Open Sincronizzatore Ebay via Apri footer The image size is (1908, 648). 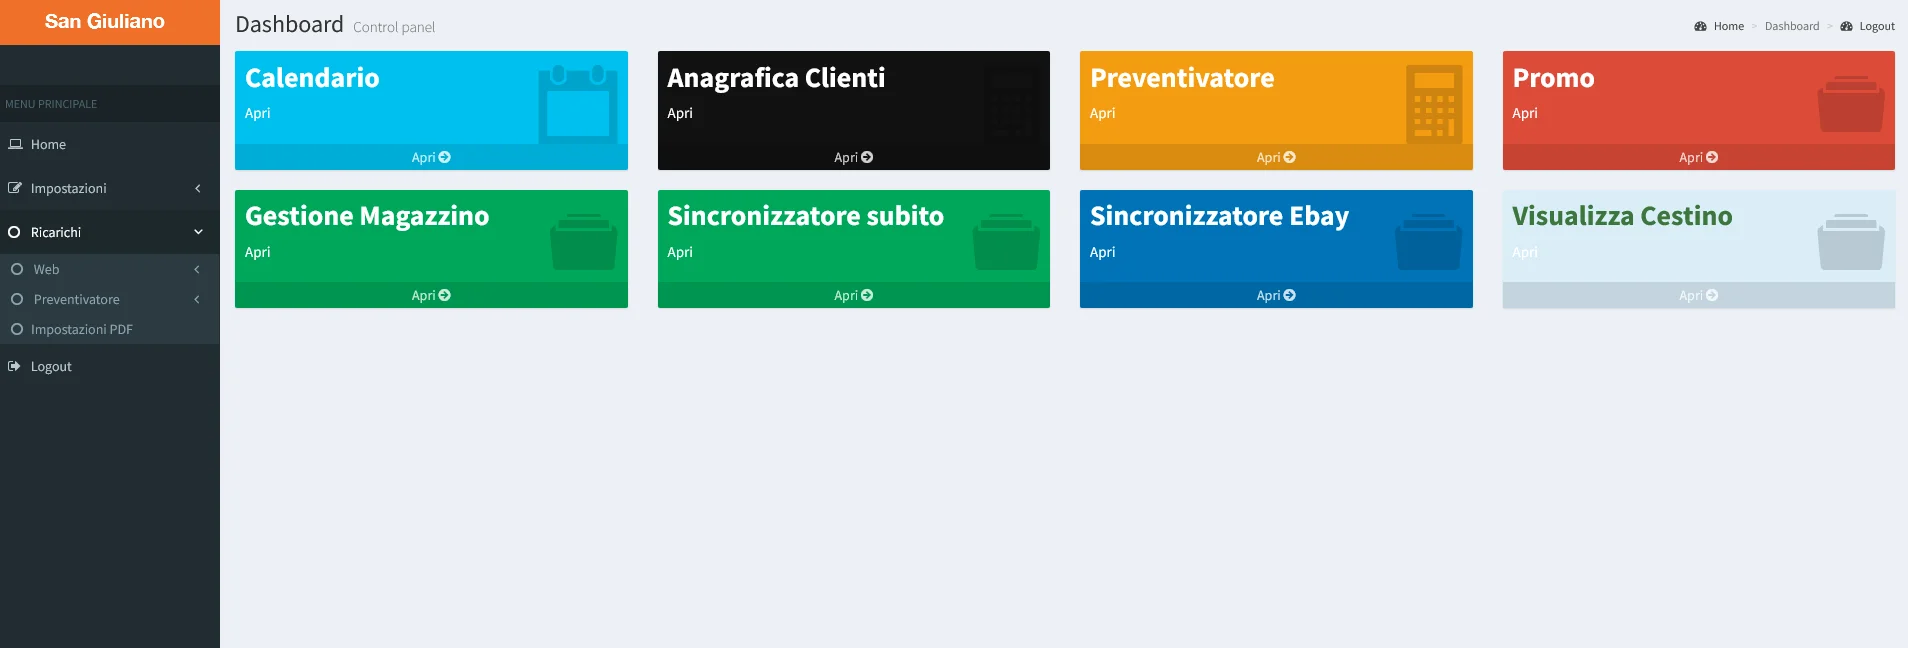point(1276,295)
